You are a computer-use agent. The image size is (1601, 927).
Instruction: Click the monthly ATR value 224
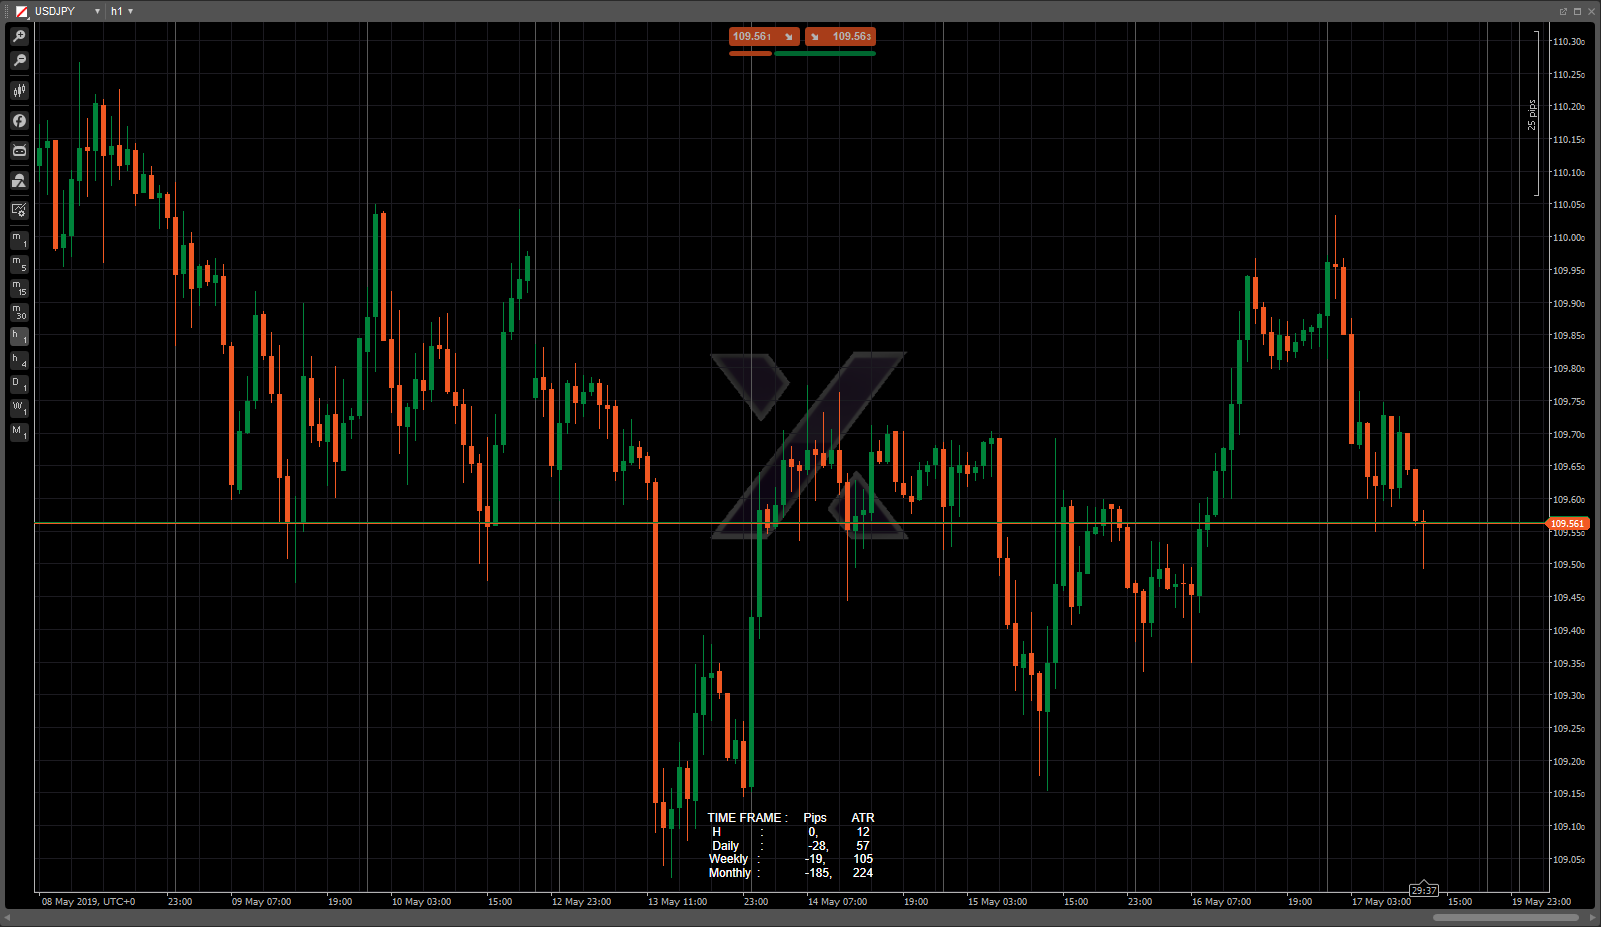tap(863, 873)
